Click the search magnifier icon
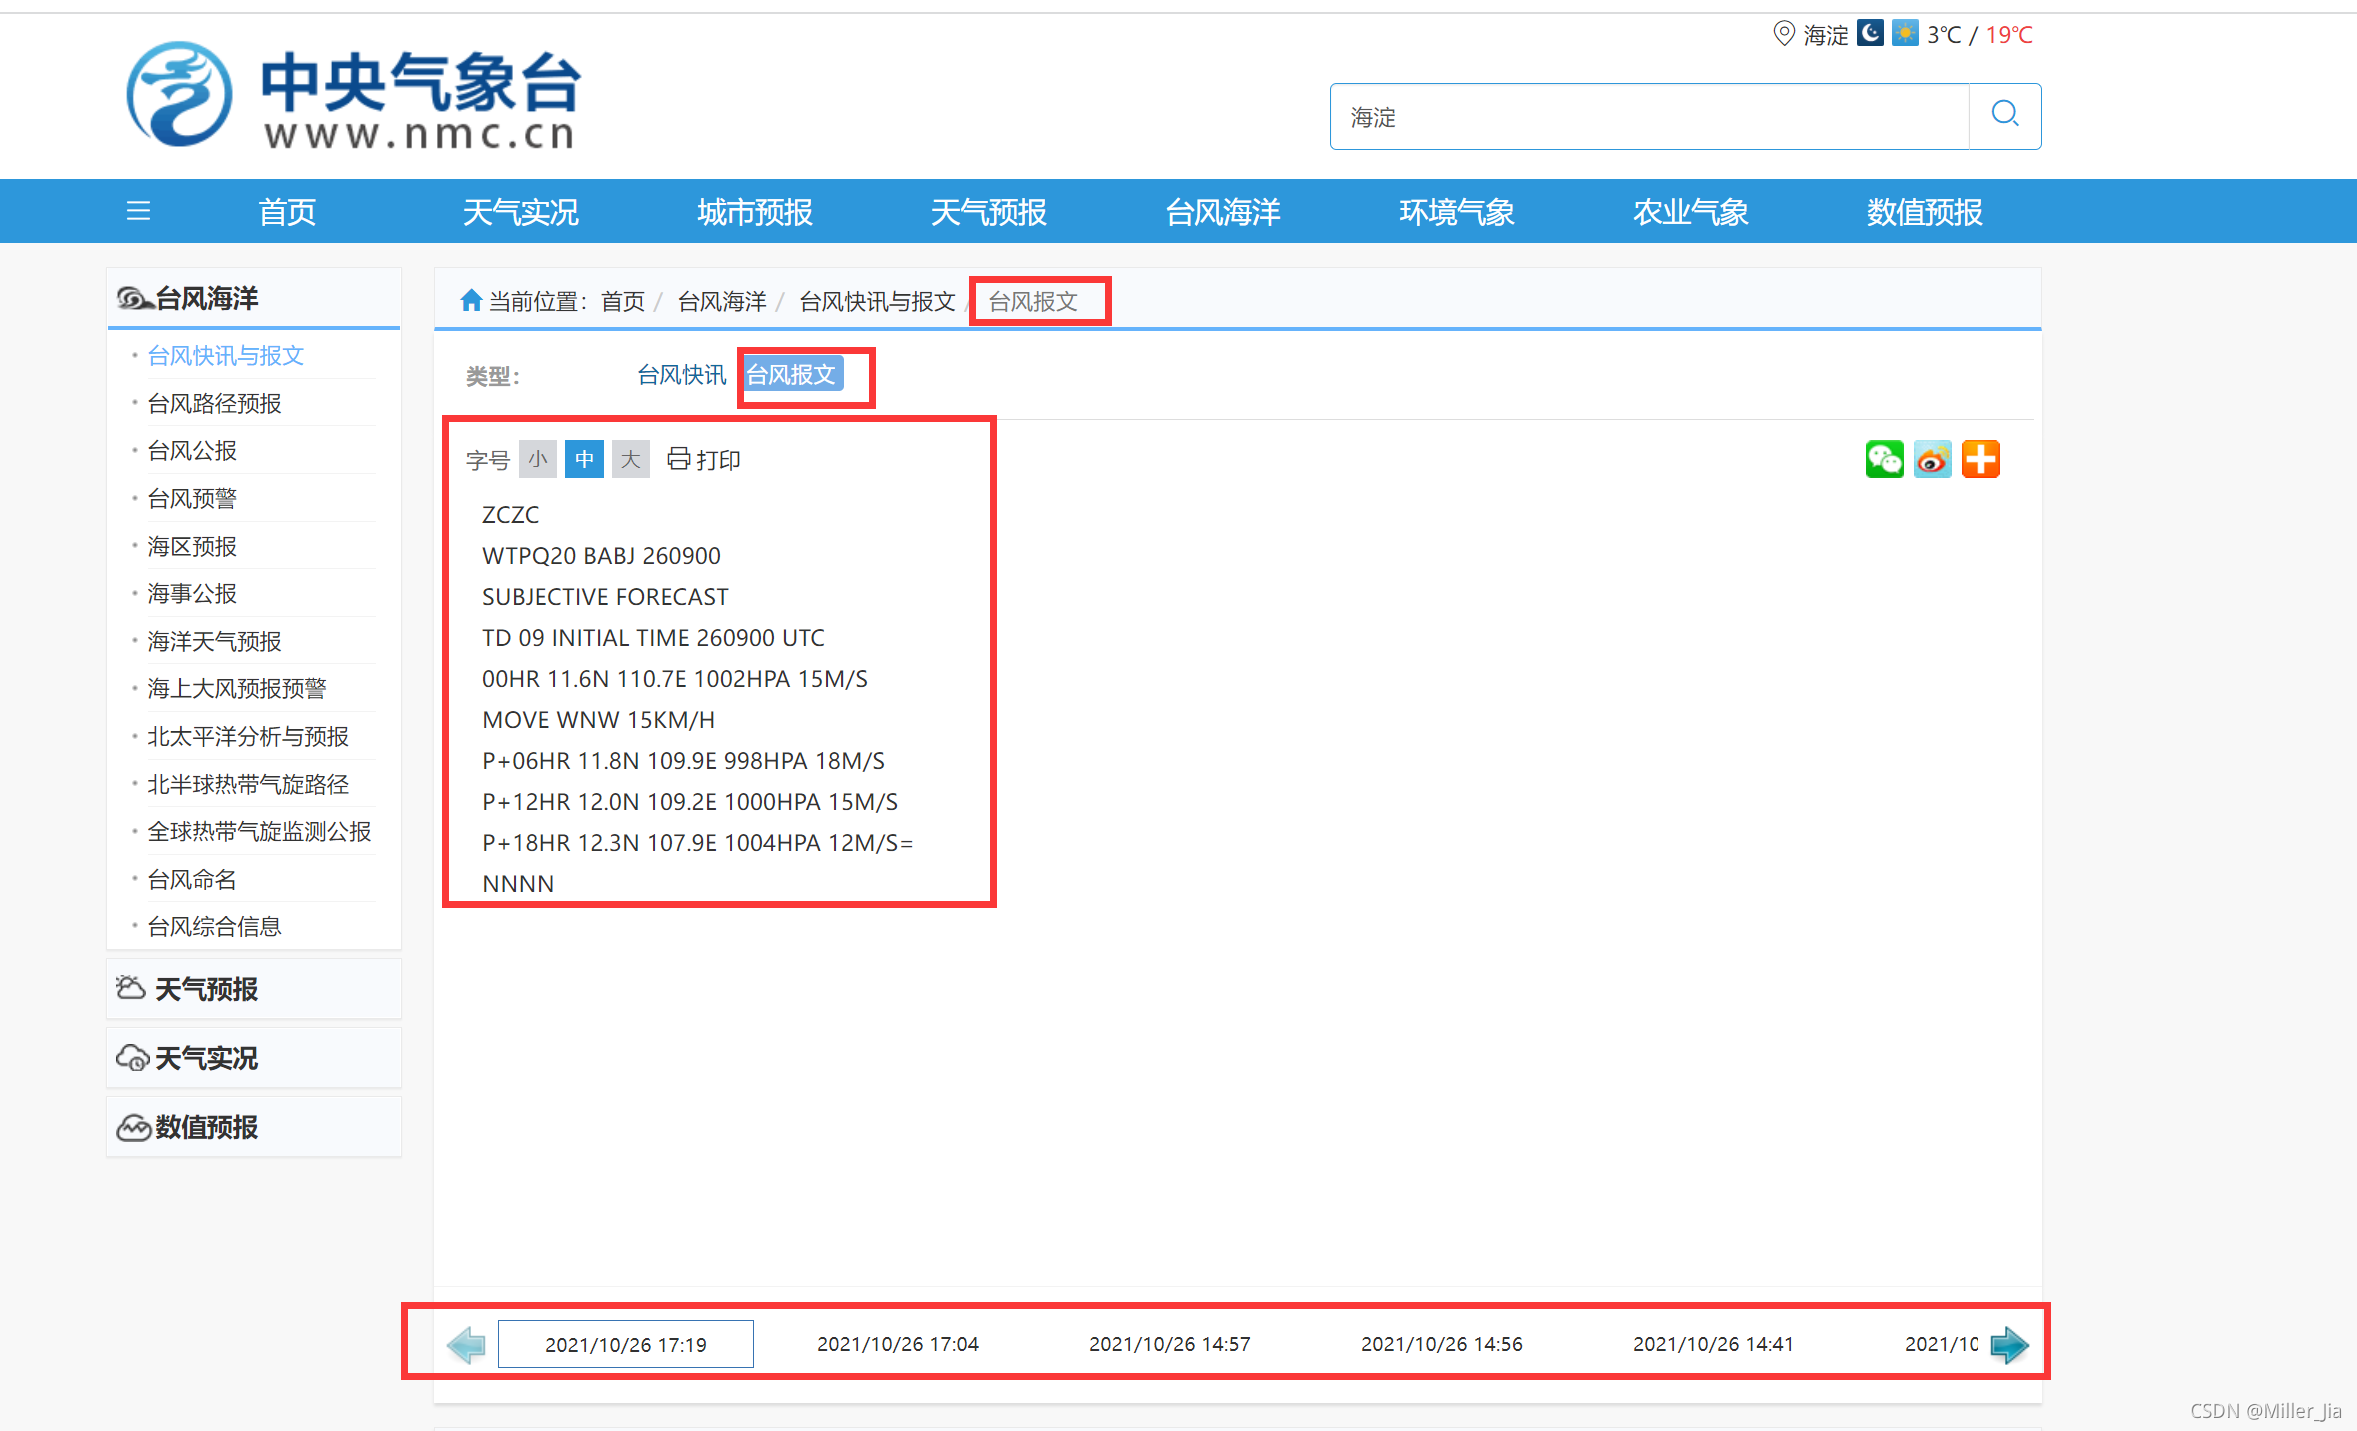Screen dimensions: 2357x1431 coord(2004,115)
